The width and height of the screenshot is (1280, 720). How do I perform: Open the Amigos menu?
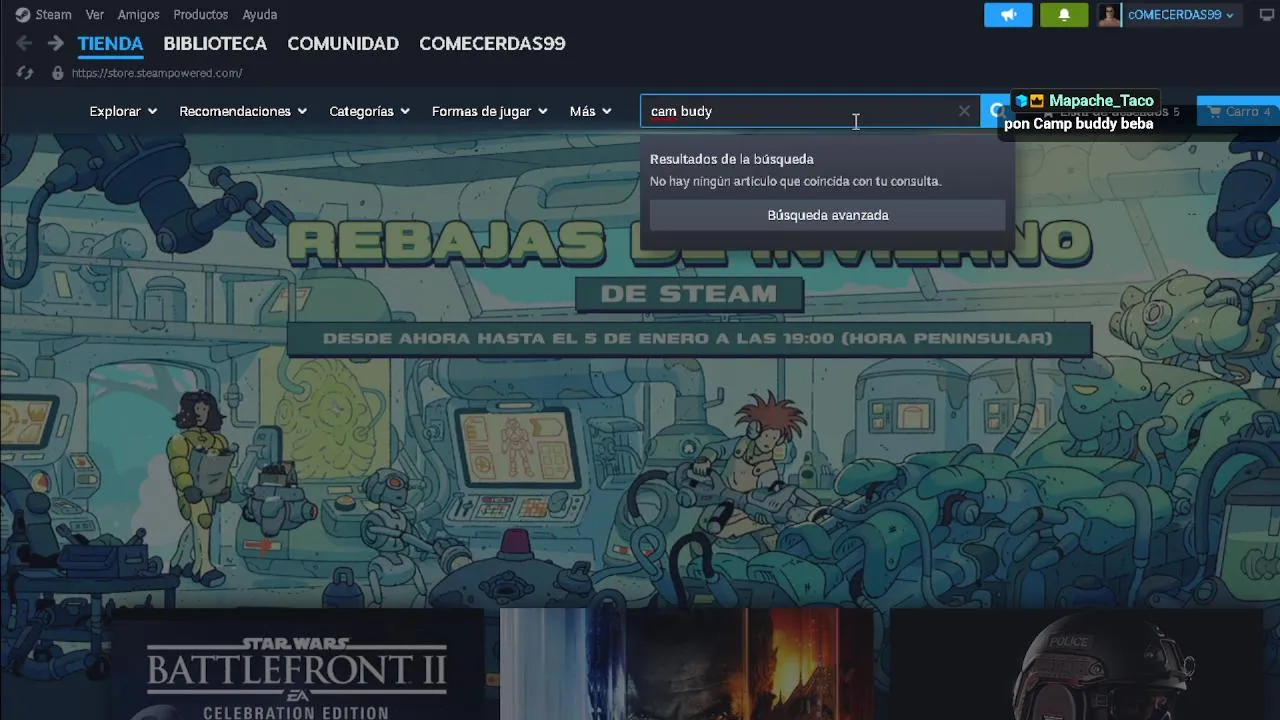coord(138,15)
